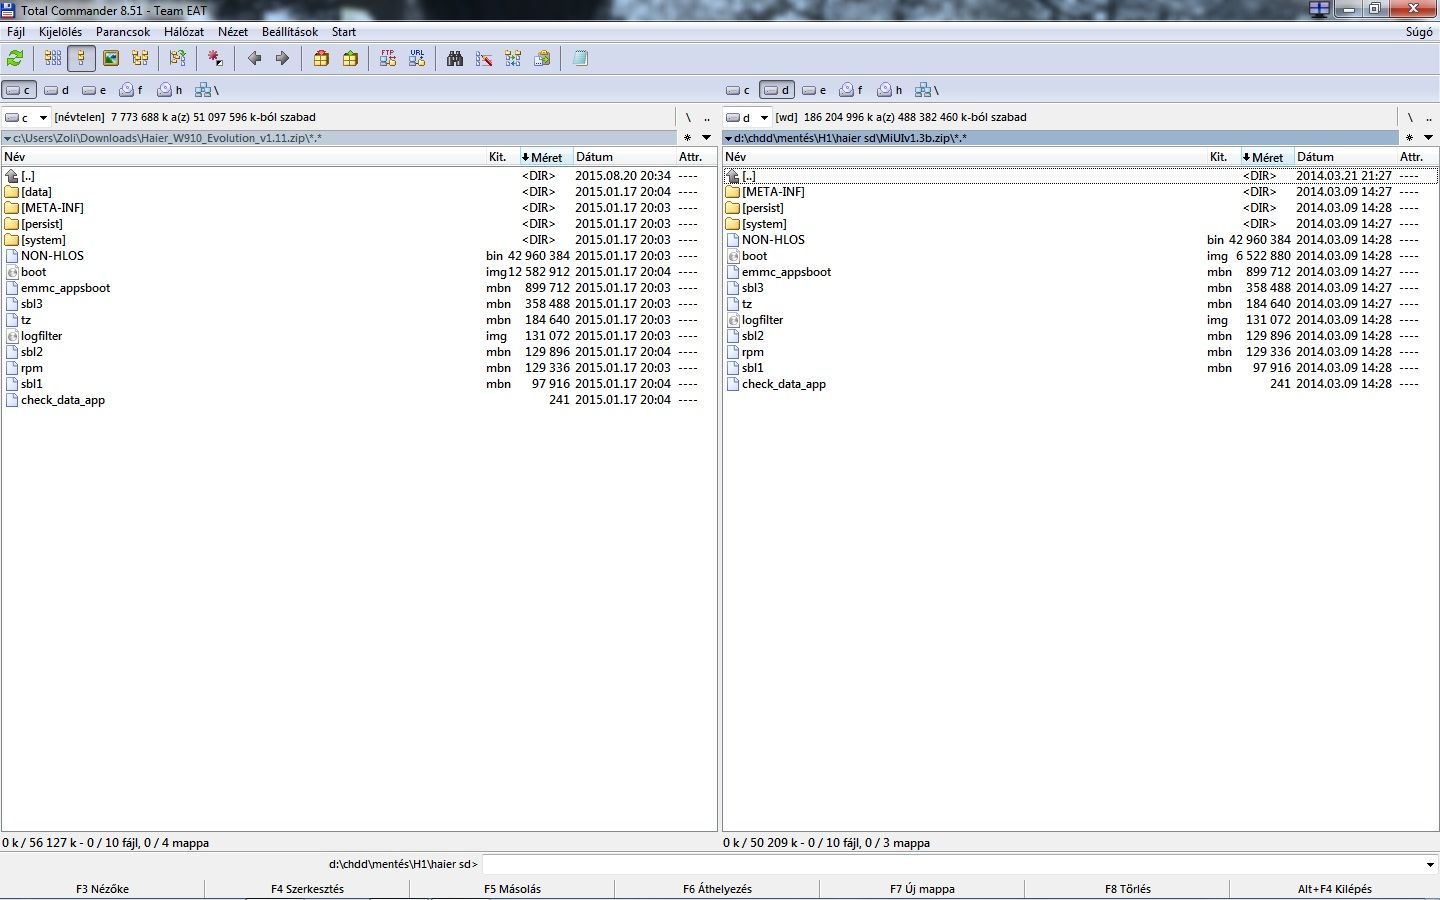Sort left panel by Méret column
Image resolution: width=1440 pixels, height=900 pixels.
[545, 157]
